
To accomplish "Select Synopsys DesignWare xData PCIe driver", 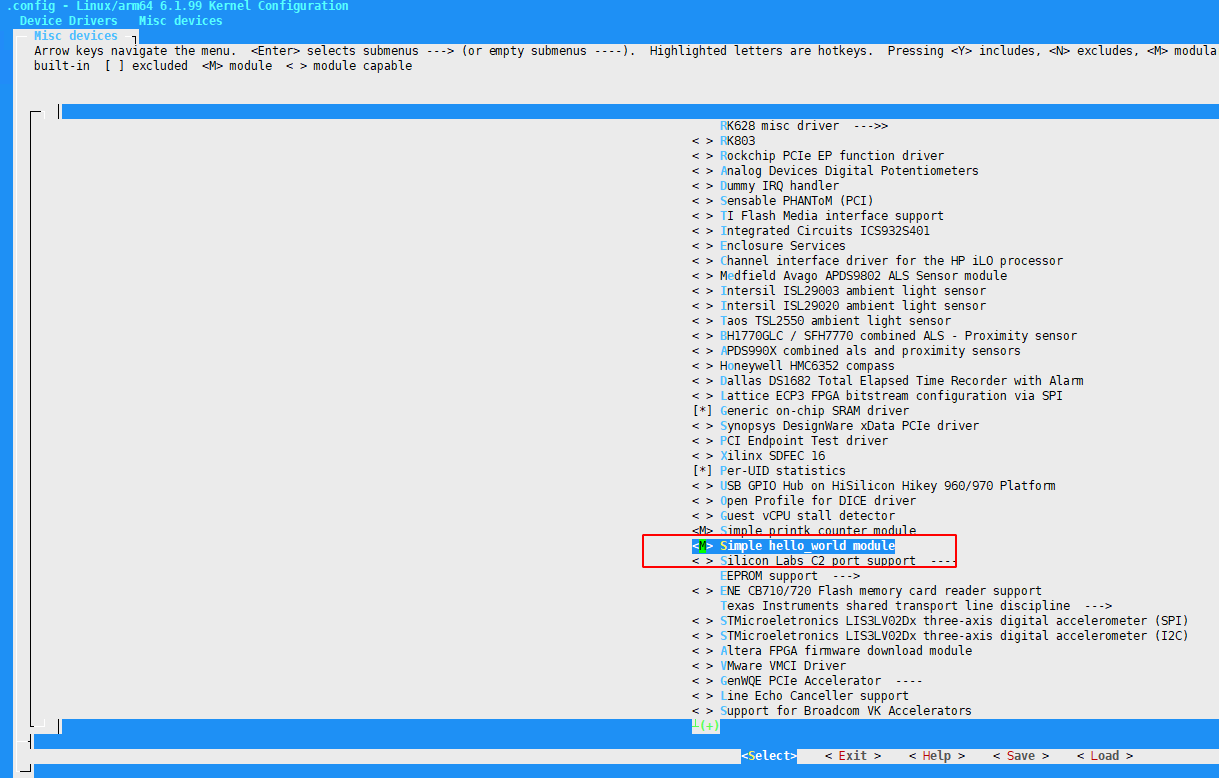I will tap(850, 426).
